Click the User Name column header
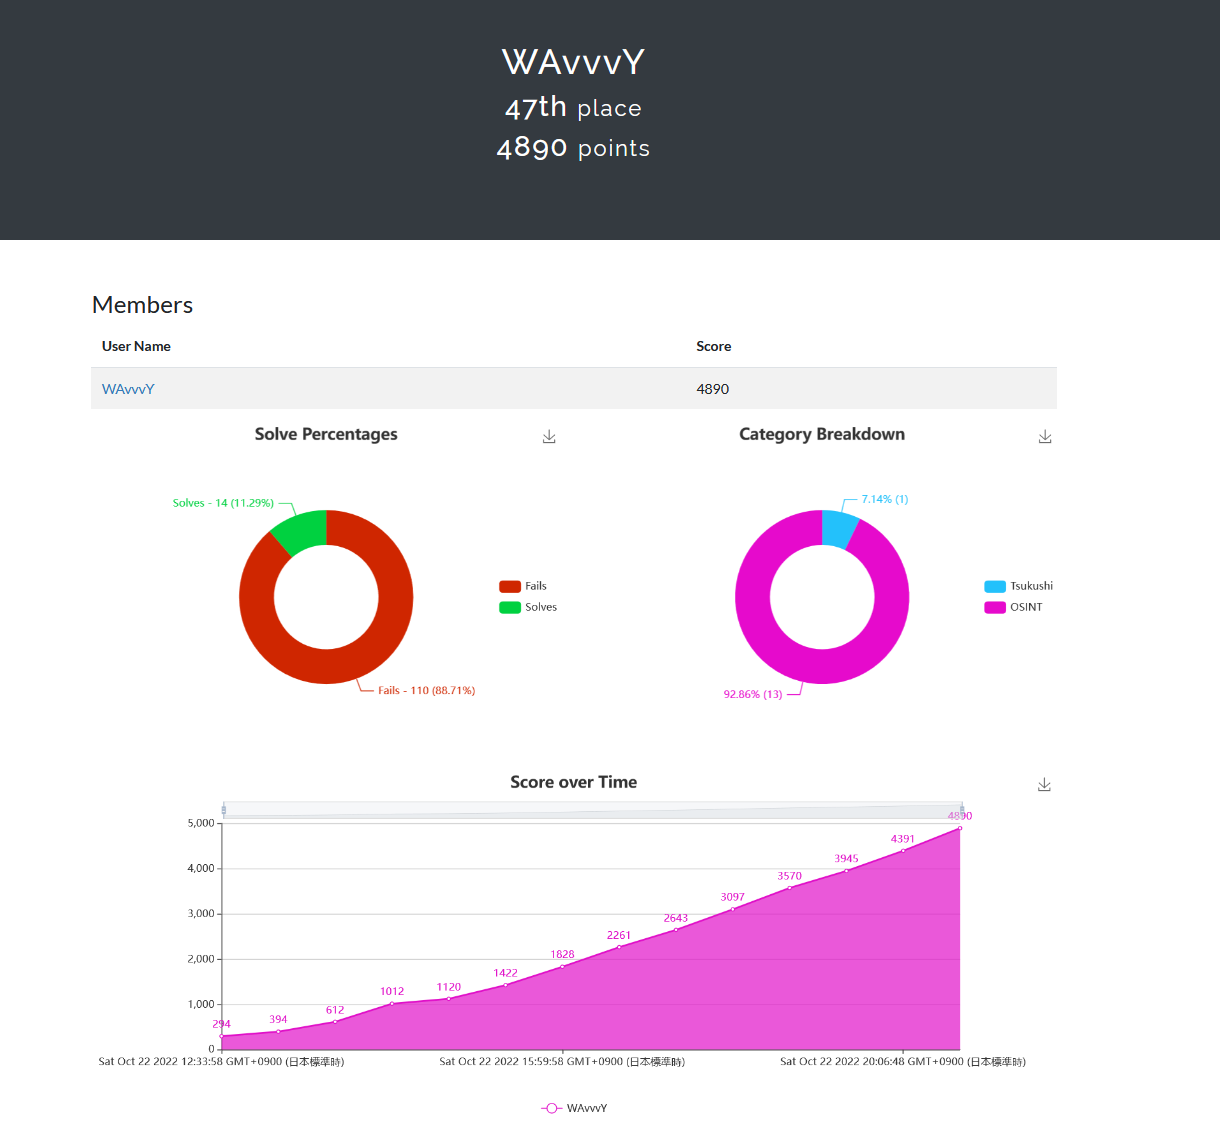1220x1122 pixels. point(136,346)
